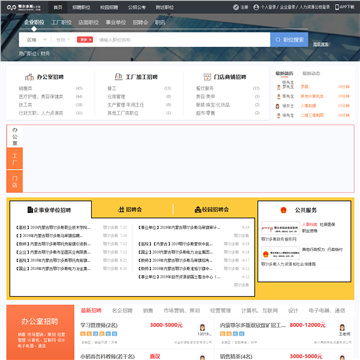
Task: Open the 销售类 category link
Action: pos(25,88)
